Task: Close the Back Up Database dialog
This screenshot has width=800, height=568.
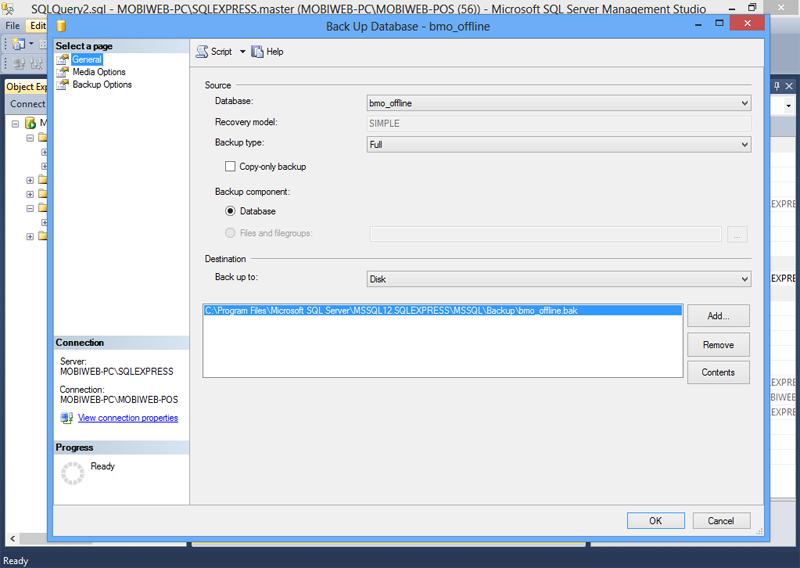Action: click(x=747, y=23)
